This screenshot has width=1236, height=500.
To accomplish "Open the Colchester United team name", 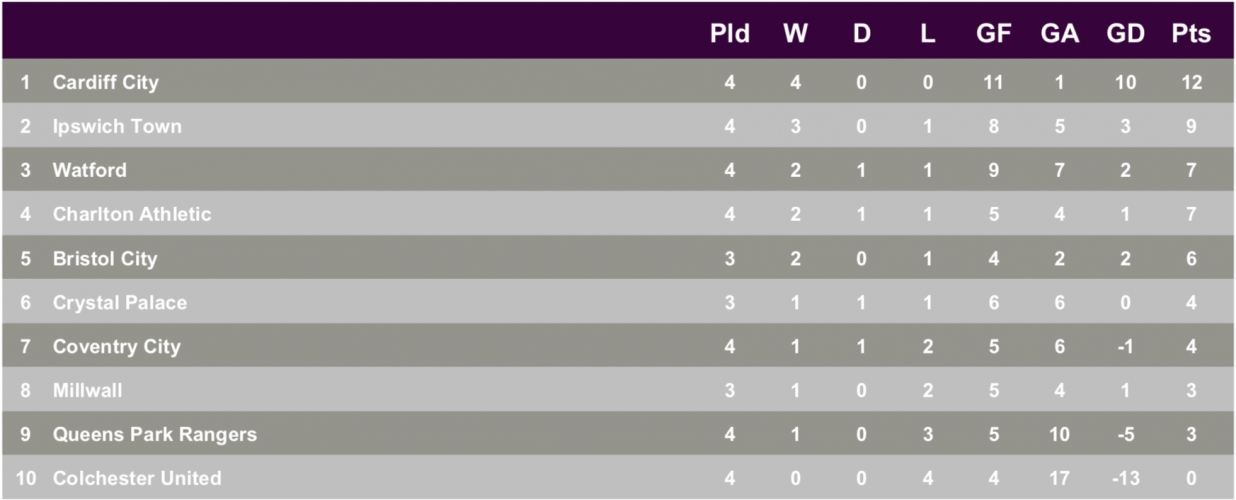I will point(137,478).
